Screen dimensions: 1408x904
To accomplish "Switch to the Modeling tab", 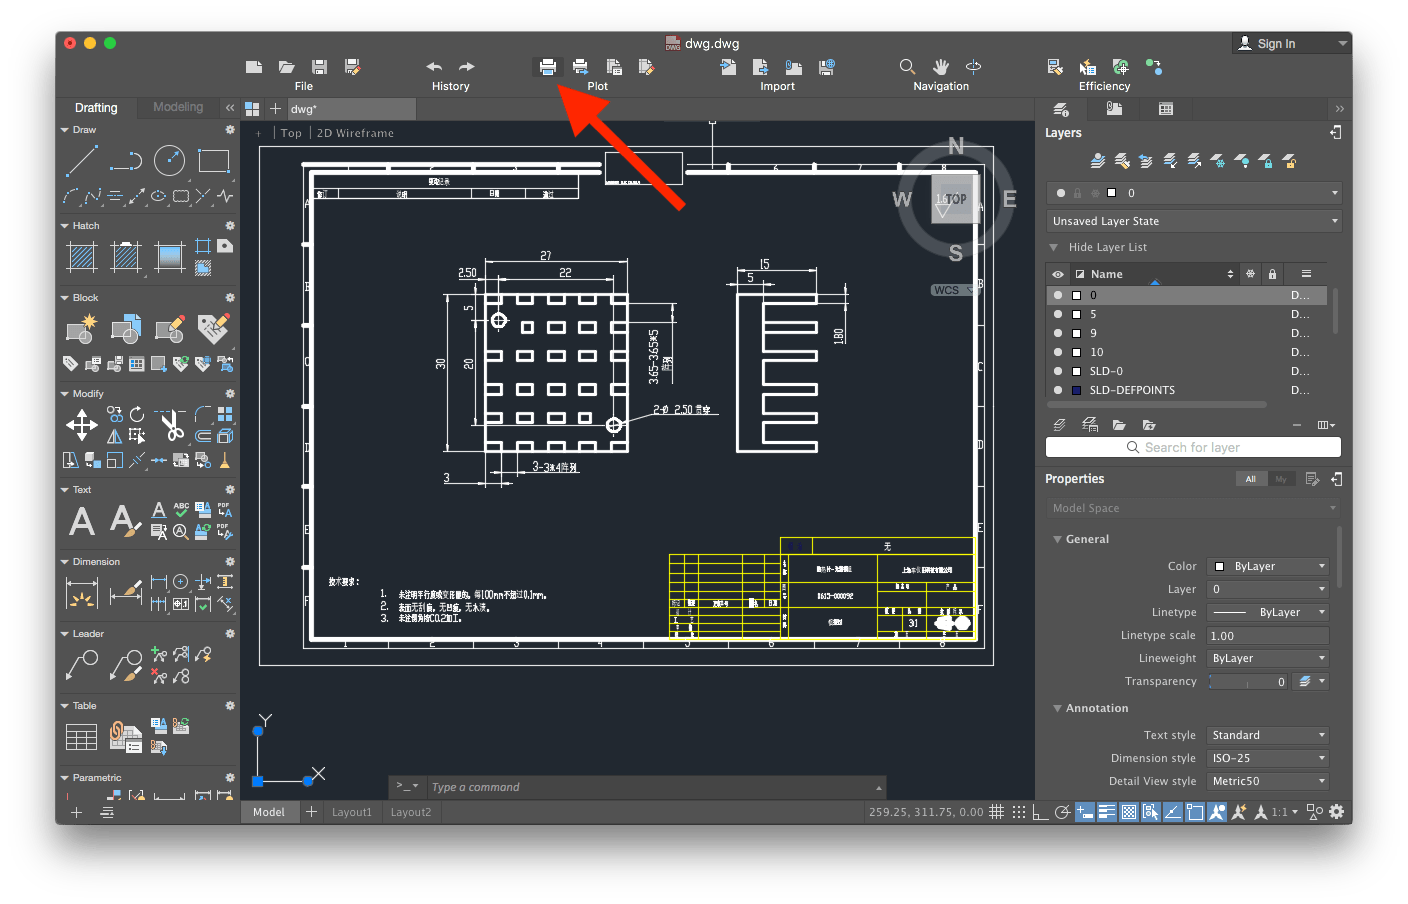I will click(x=178, y=107).
